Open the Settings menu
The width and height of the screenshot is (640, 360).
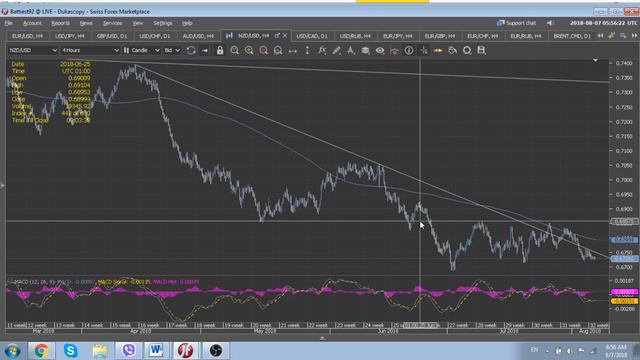pos(162,23)
